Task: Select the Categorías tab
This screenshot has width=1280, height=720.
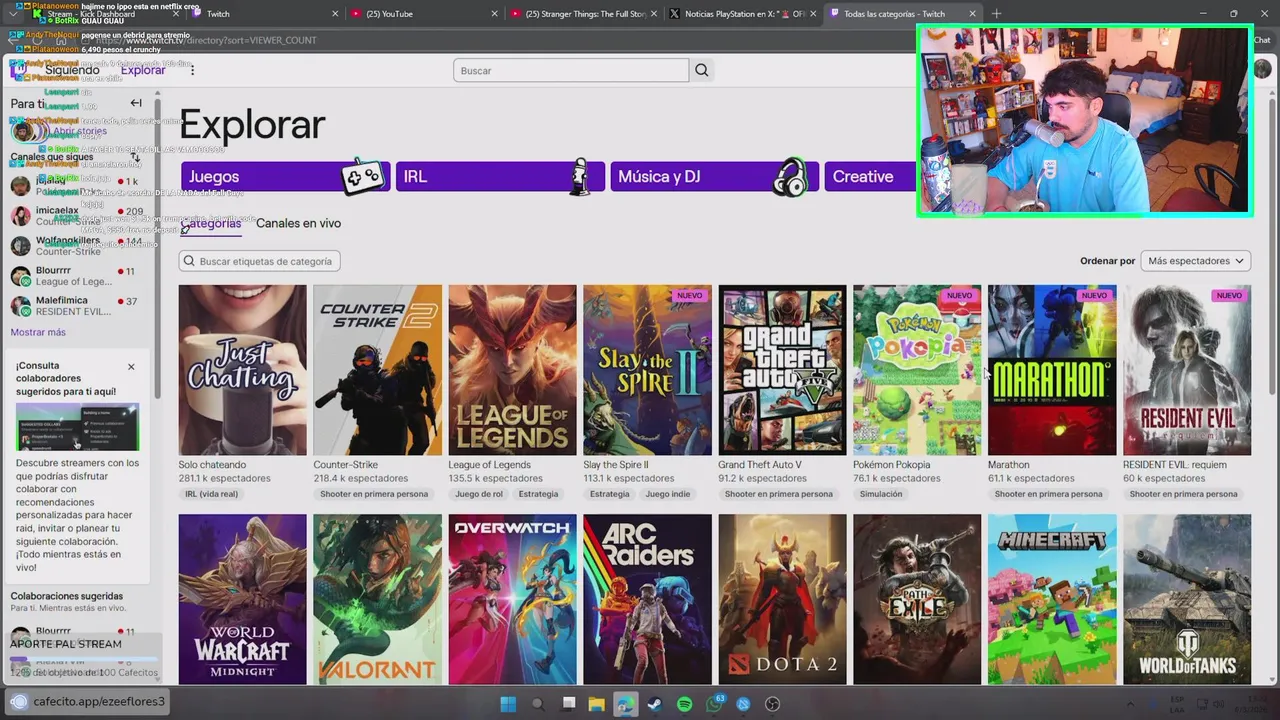Action: tap(211, 224)
